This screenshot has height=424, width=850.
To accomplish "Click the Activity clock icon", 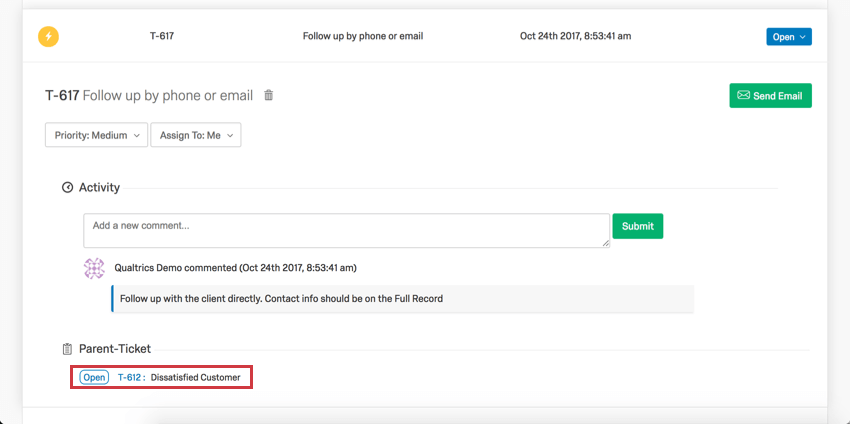I will tap(67, 188).
